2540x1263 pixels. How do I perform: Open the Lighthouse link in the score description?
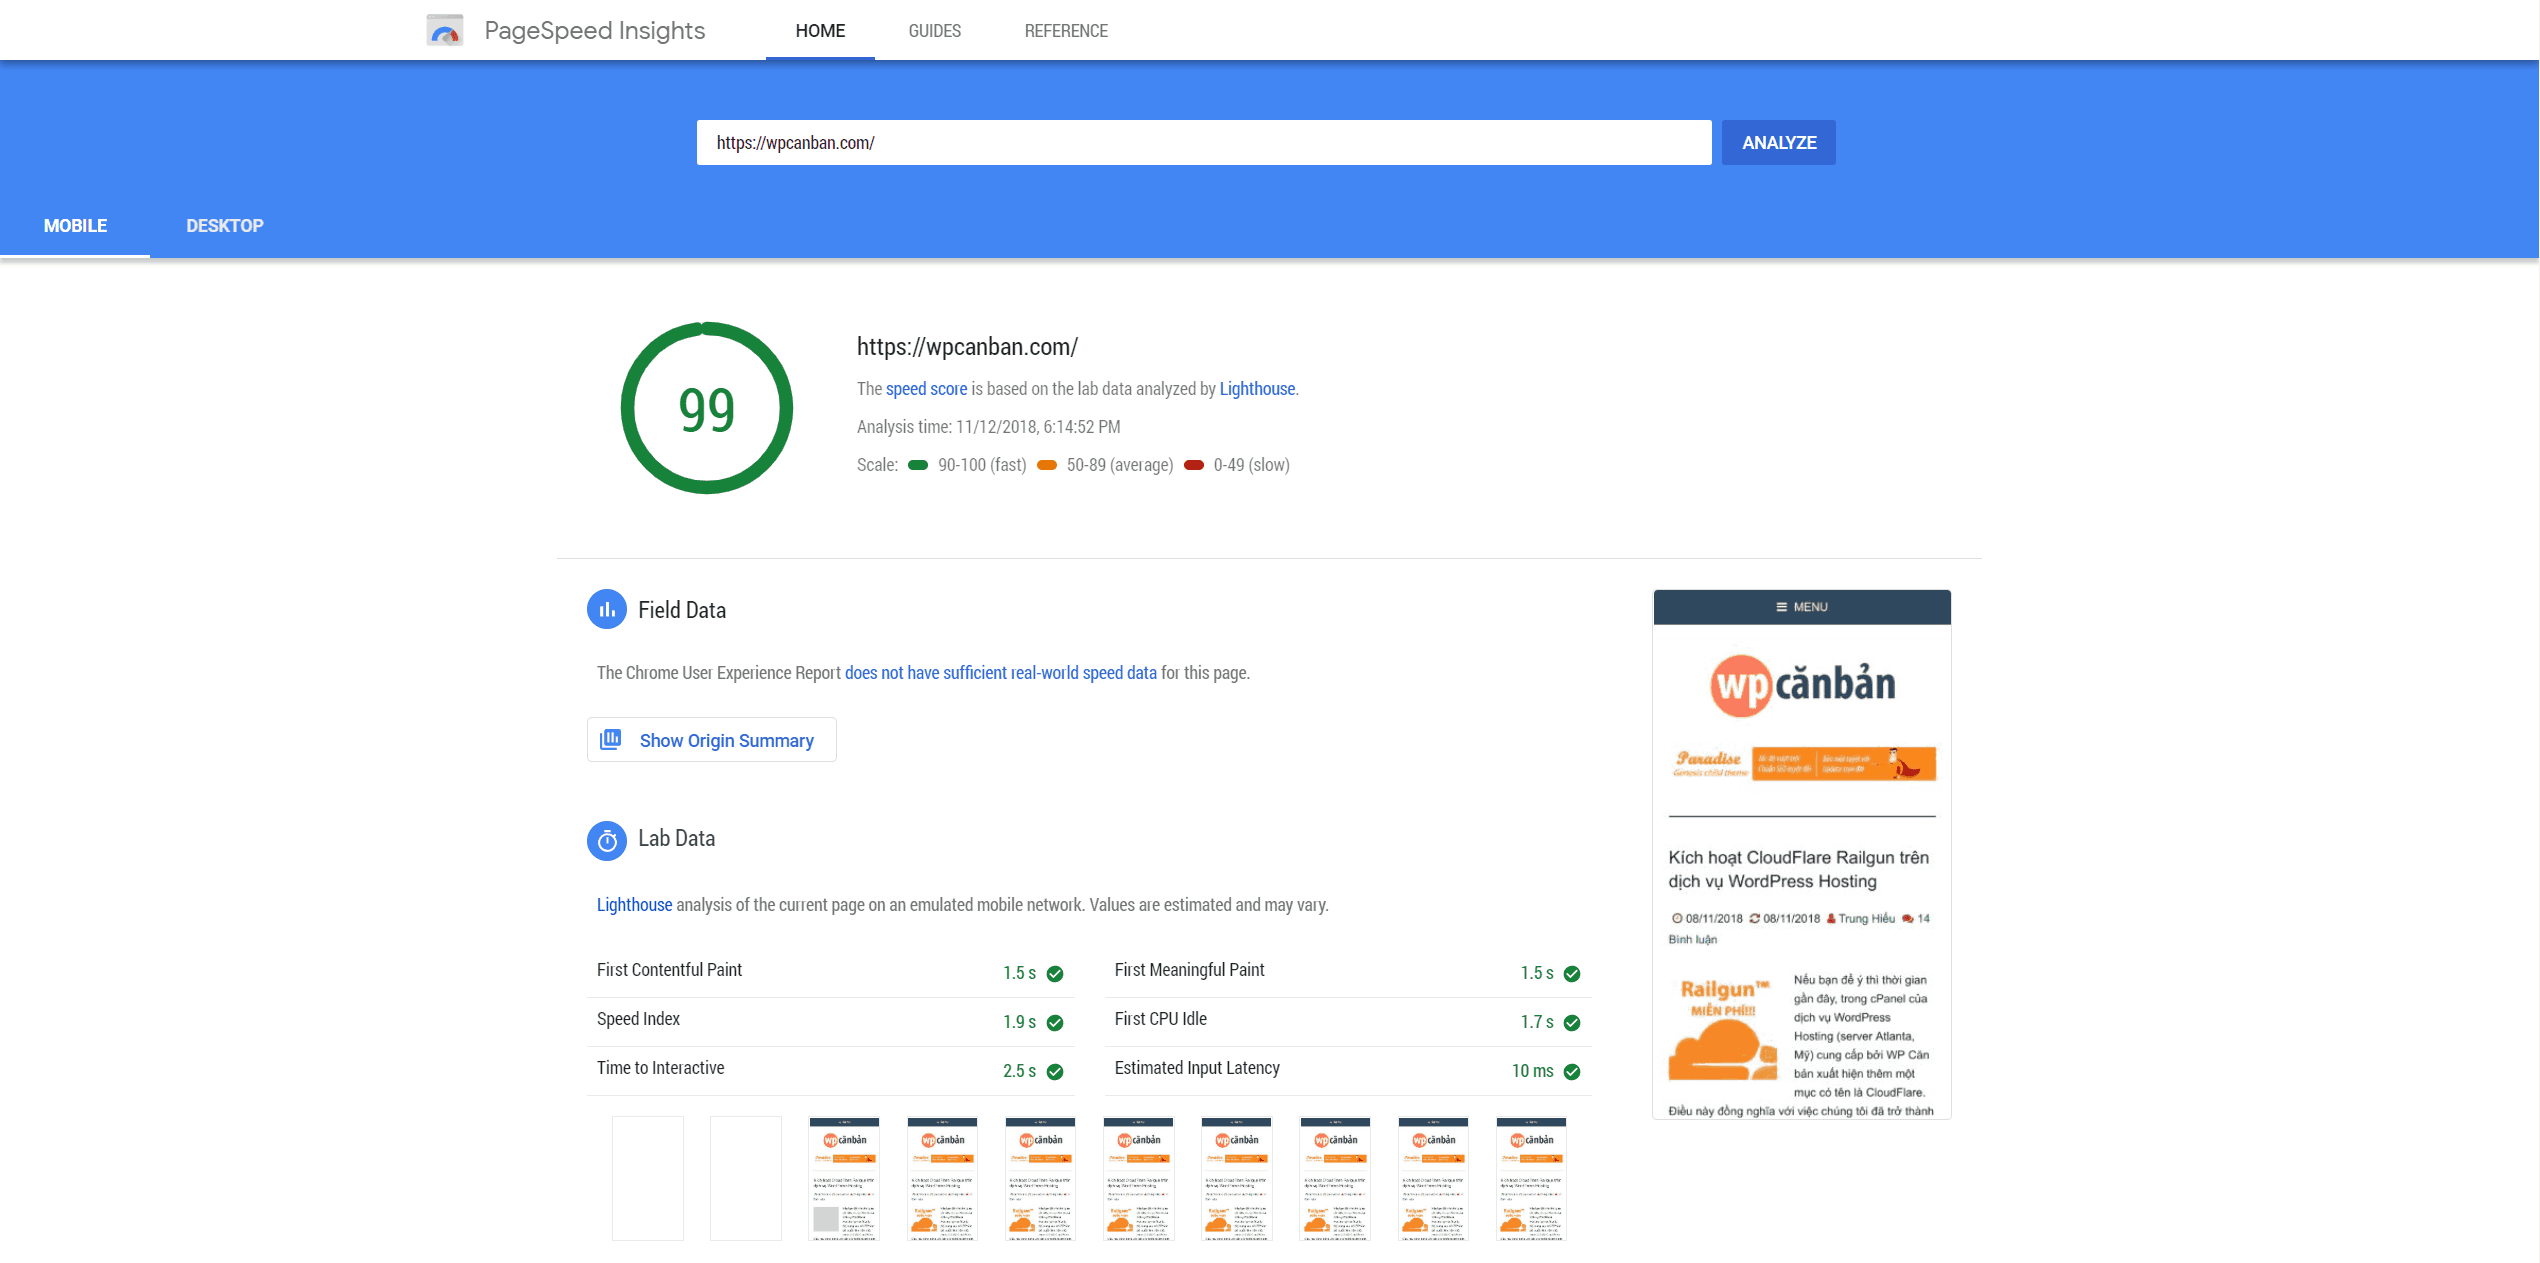[x=1257, y=389]
